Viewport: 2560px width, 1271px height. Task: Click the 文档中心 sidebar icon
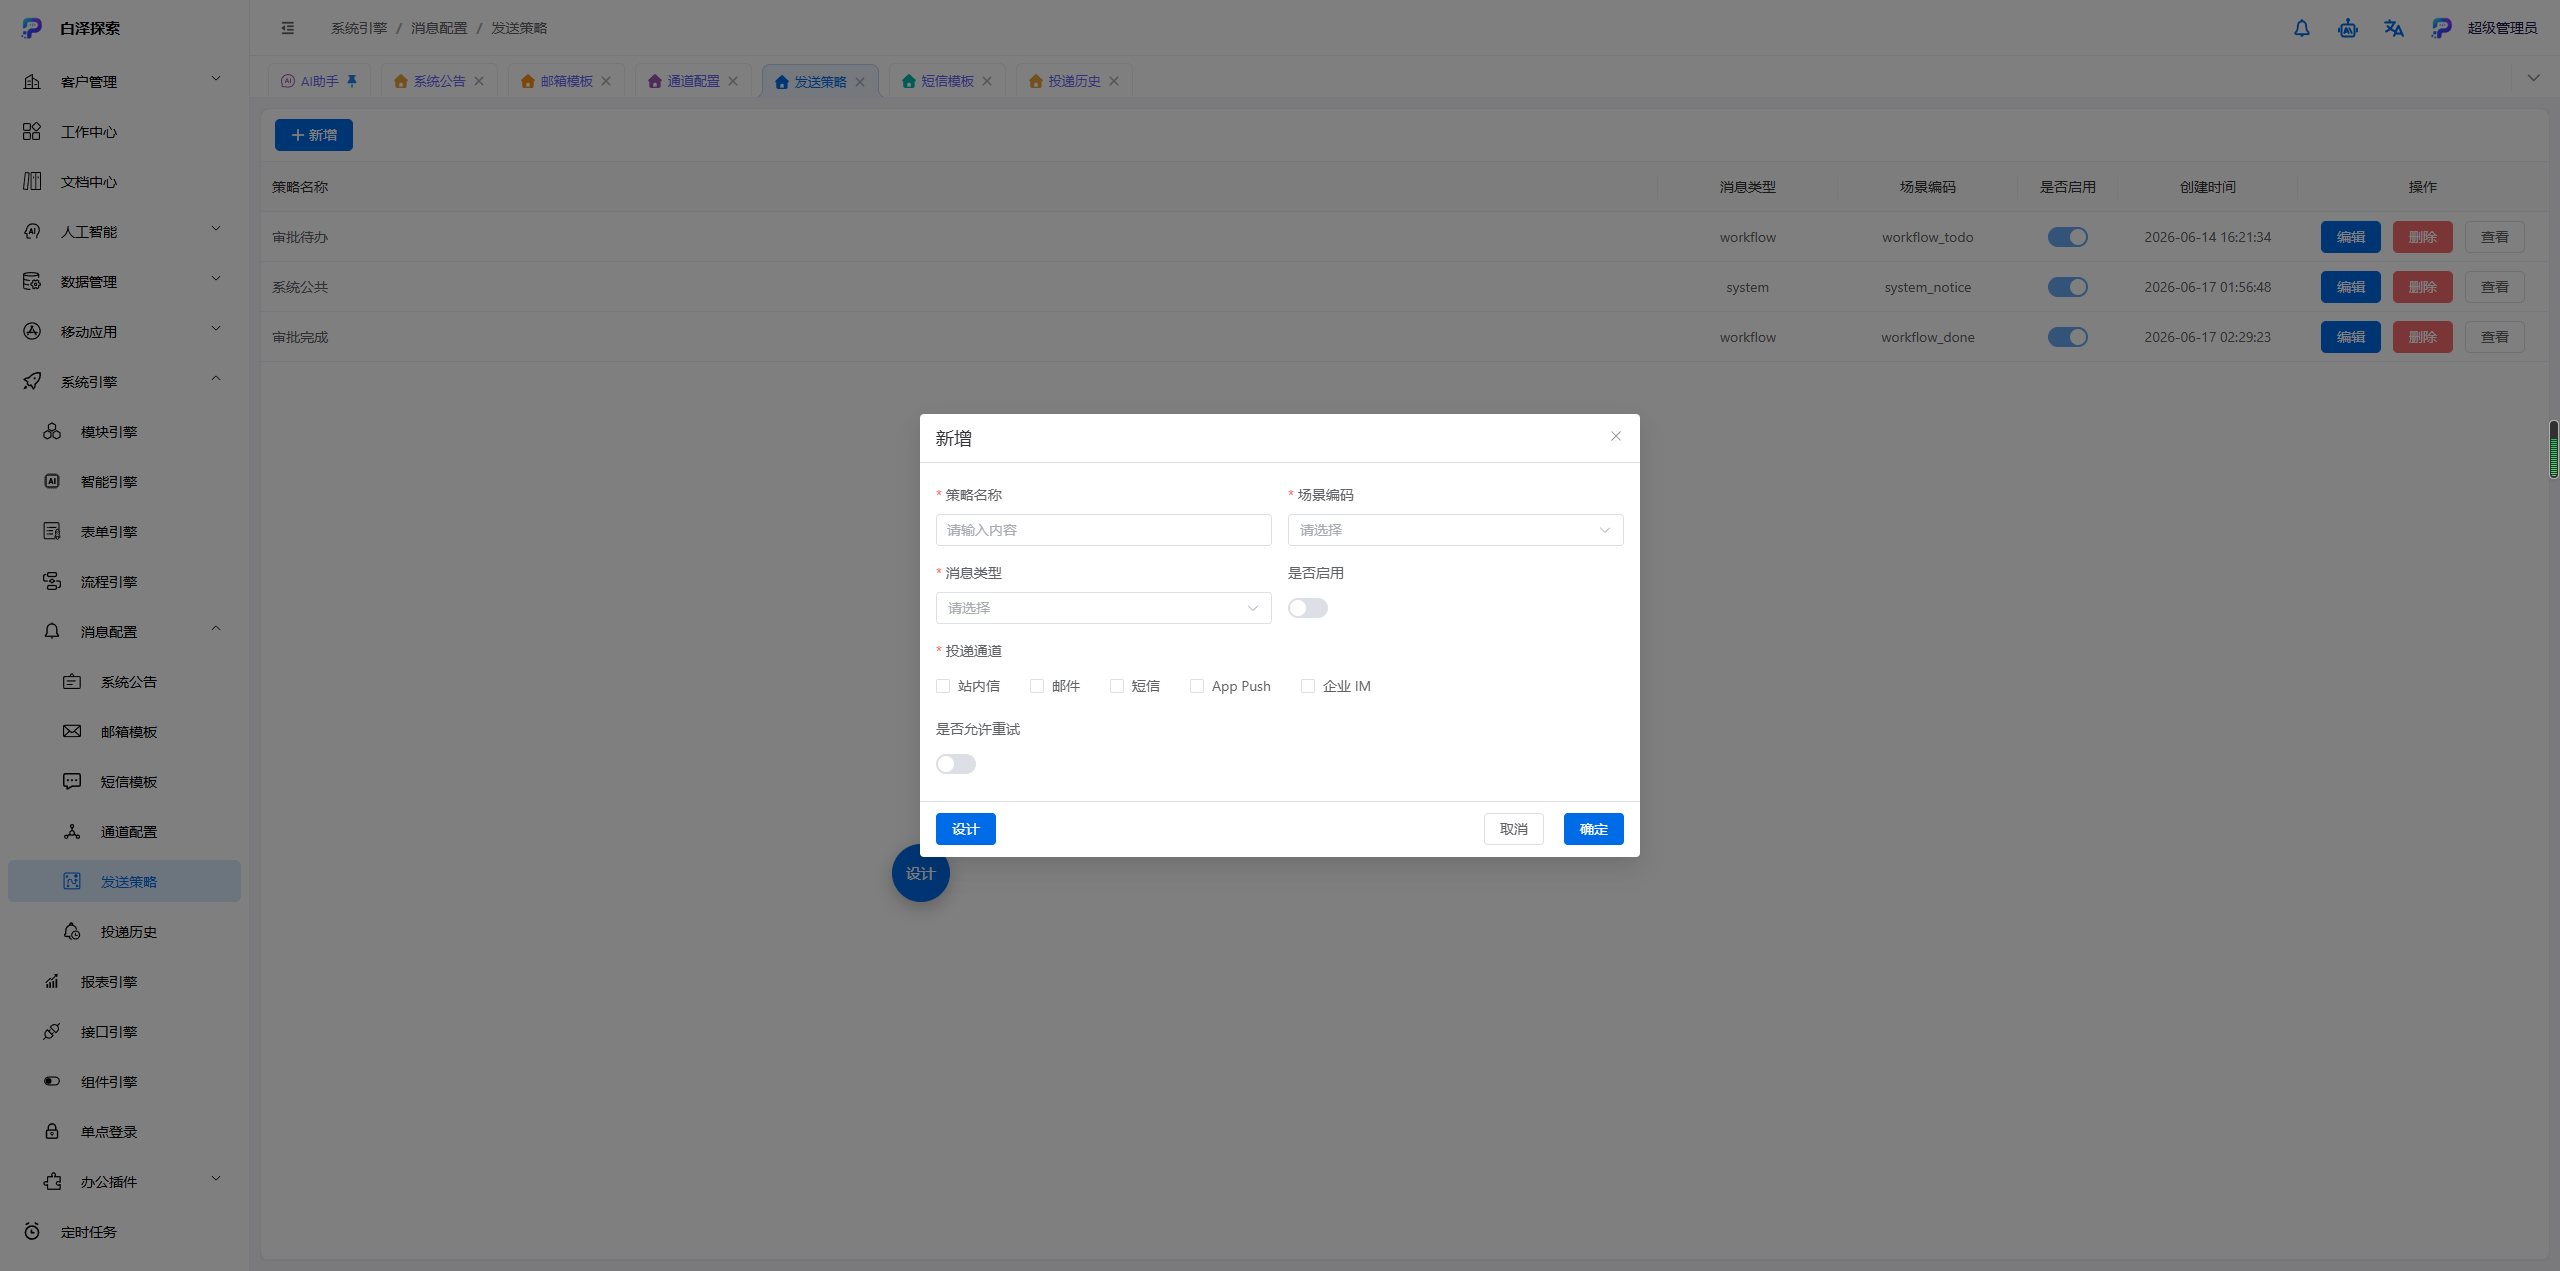[32, 181]
